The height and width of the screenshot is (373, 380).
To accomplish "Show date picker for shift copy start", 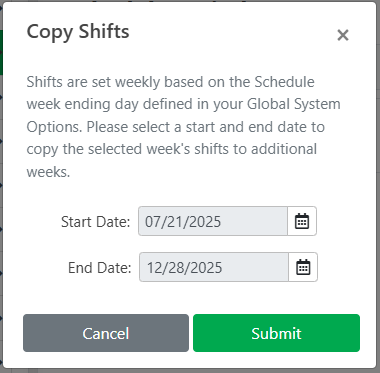I will point(302,221).
